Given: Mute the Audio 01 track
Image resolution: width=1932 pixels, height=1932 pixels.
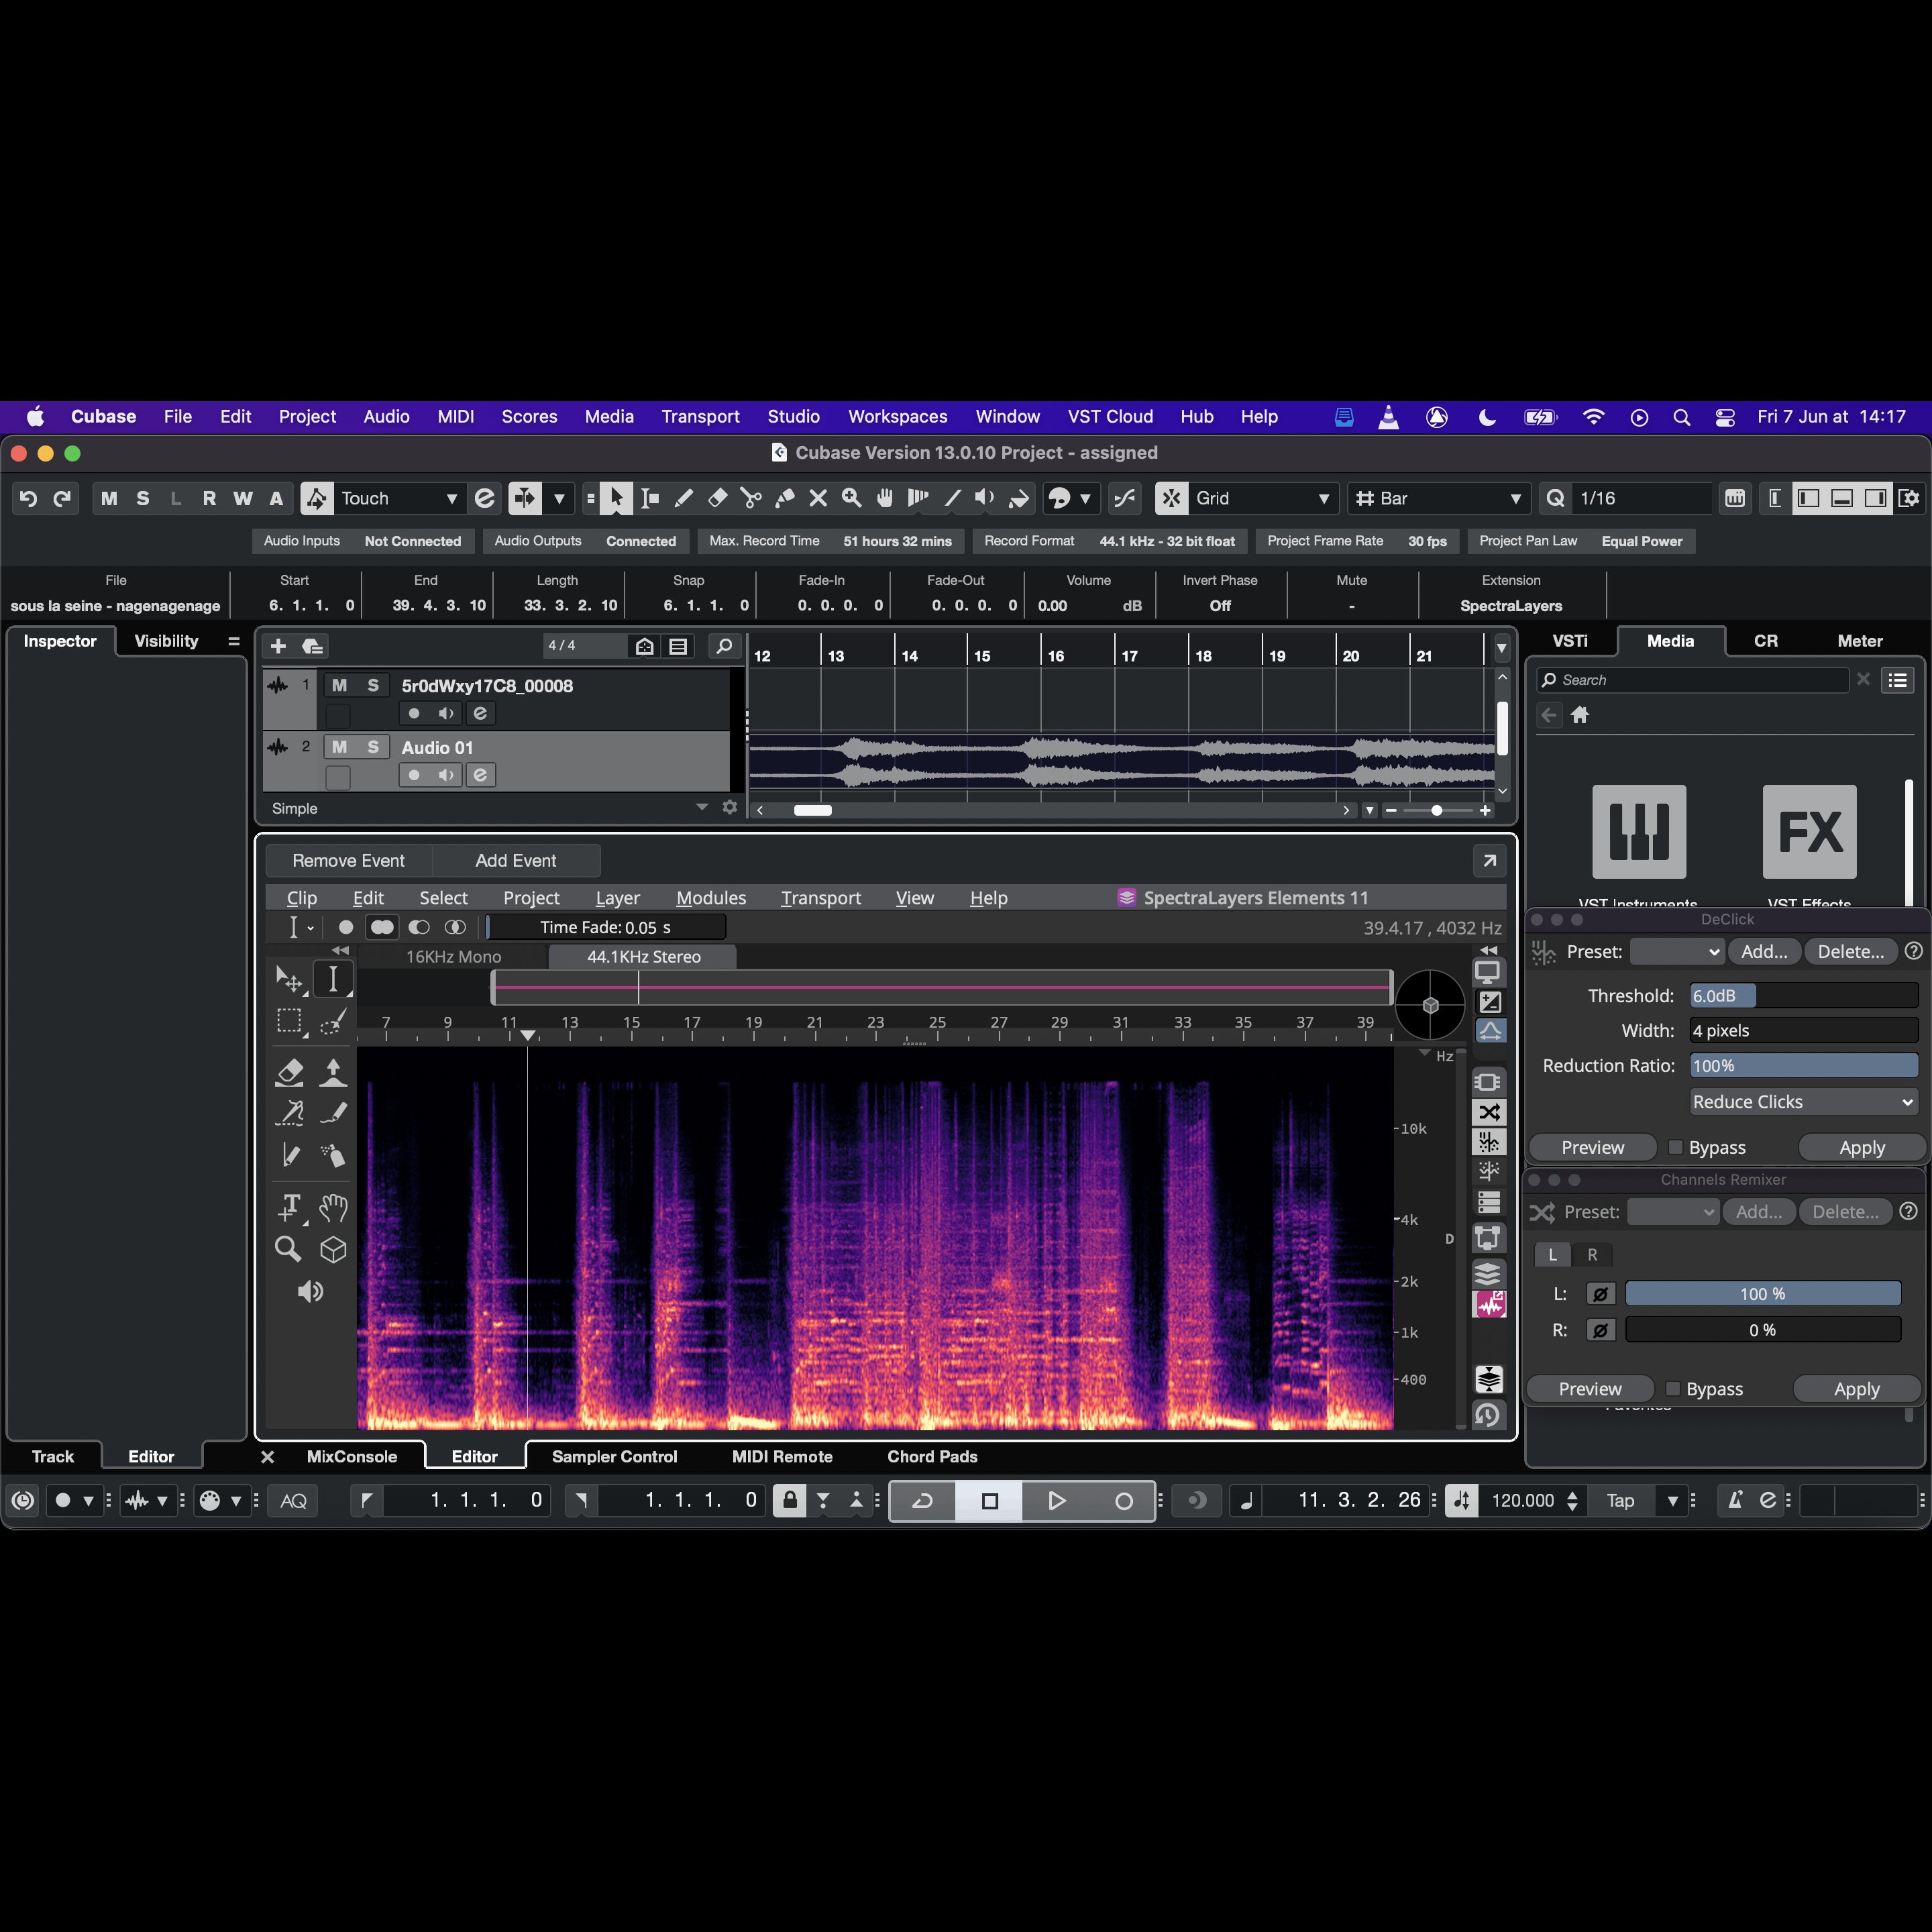Looking at the screenshot, I should [x=339, y=747].
